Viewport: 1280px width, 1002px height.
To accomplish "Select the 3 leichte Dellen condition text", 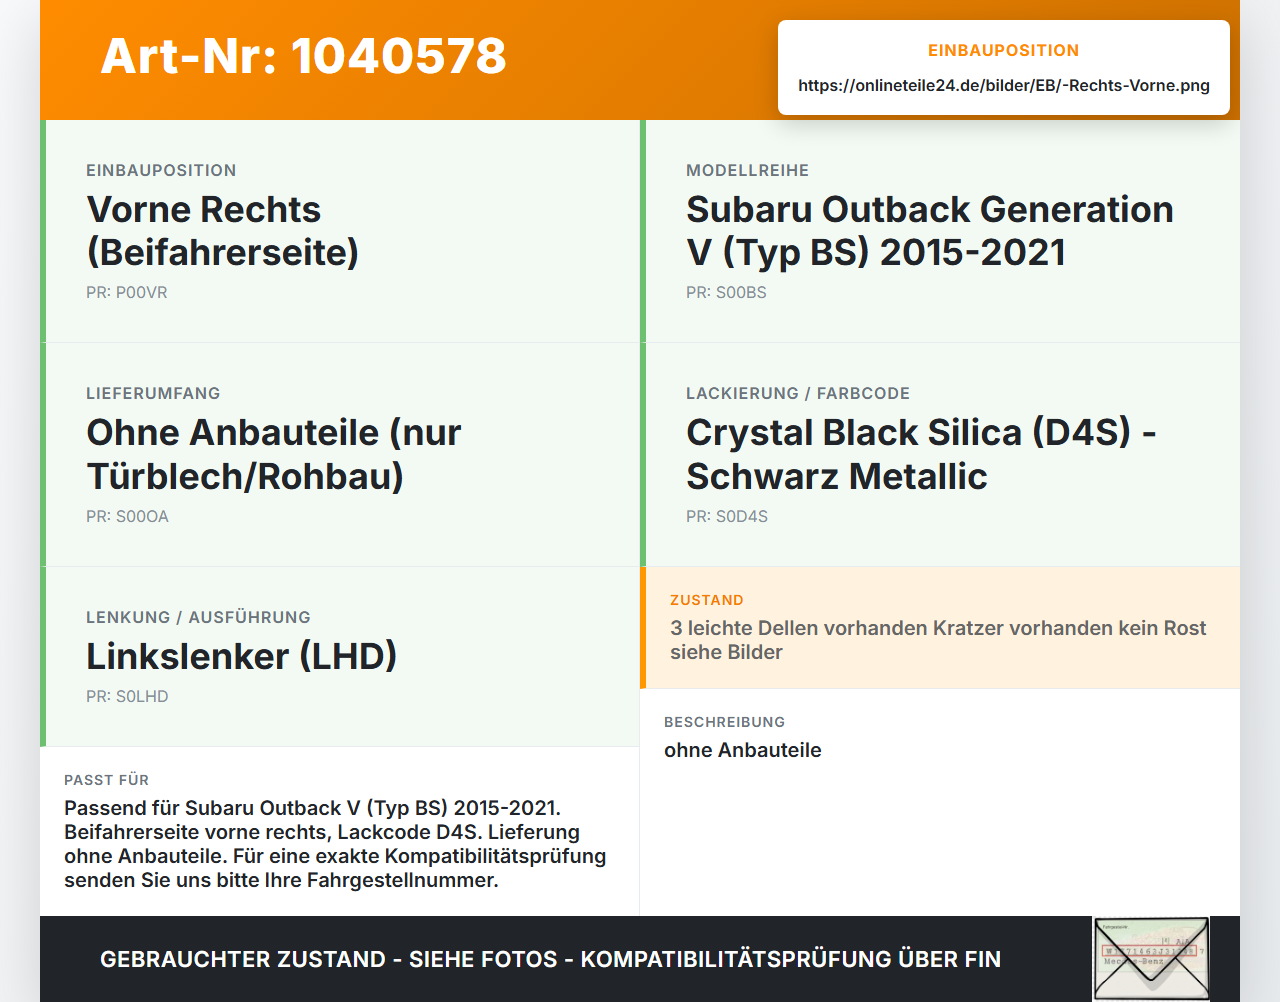I will click(938, 640).
